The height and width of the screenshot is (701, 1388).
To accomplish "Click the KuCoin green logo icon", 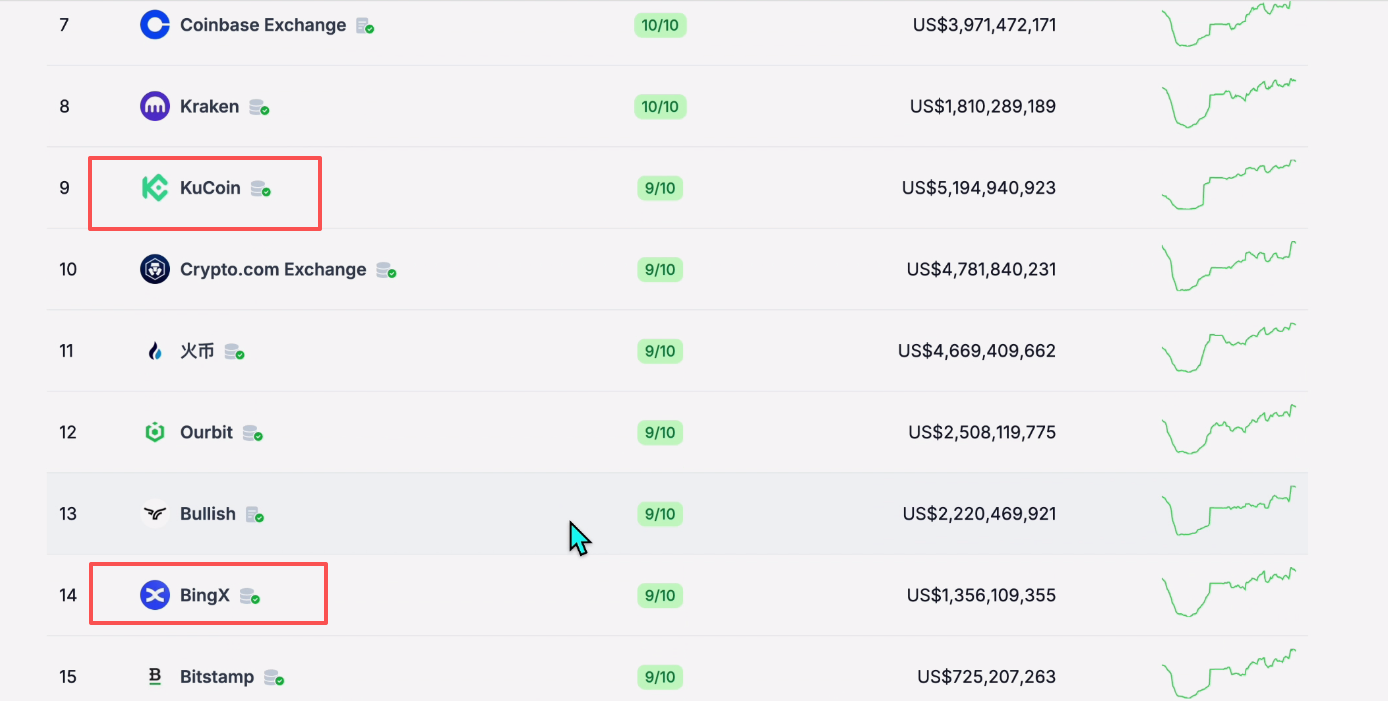I will tap(155, 188).
